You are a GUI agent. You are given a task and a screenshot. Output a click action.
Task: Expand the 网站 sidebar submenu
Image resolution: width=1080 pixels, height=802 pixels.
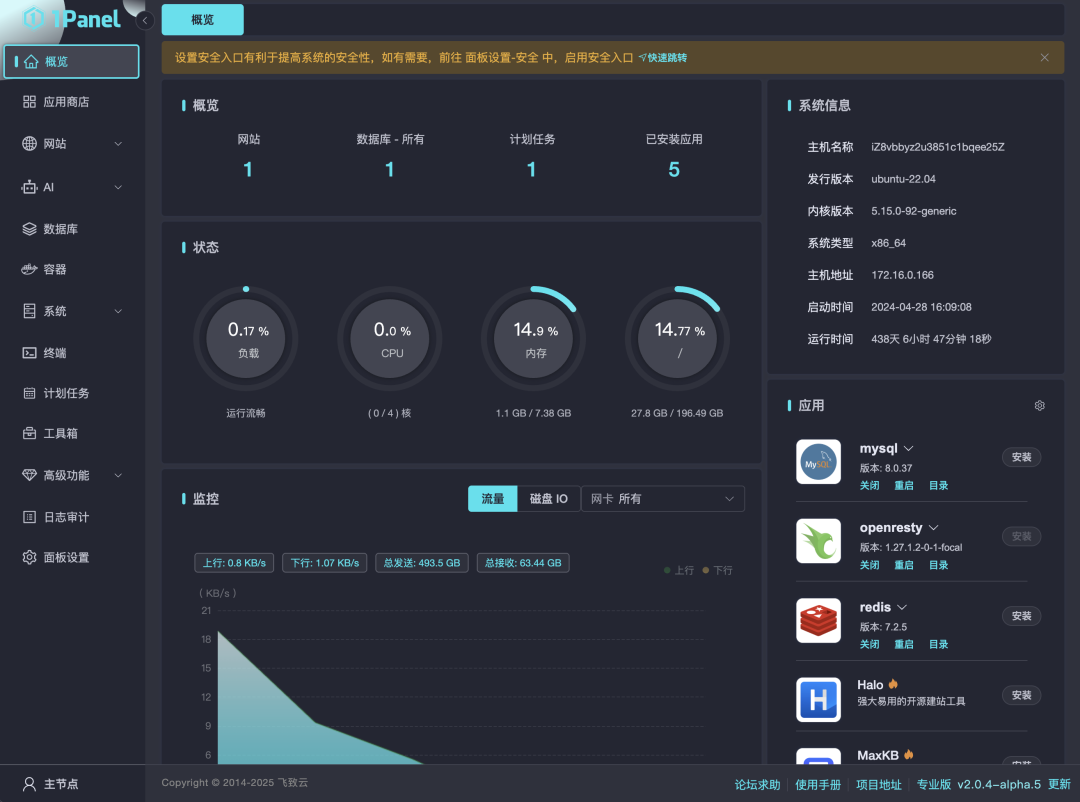point(118,144)
